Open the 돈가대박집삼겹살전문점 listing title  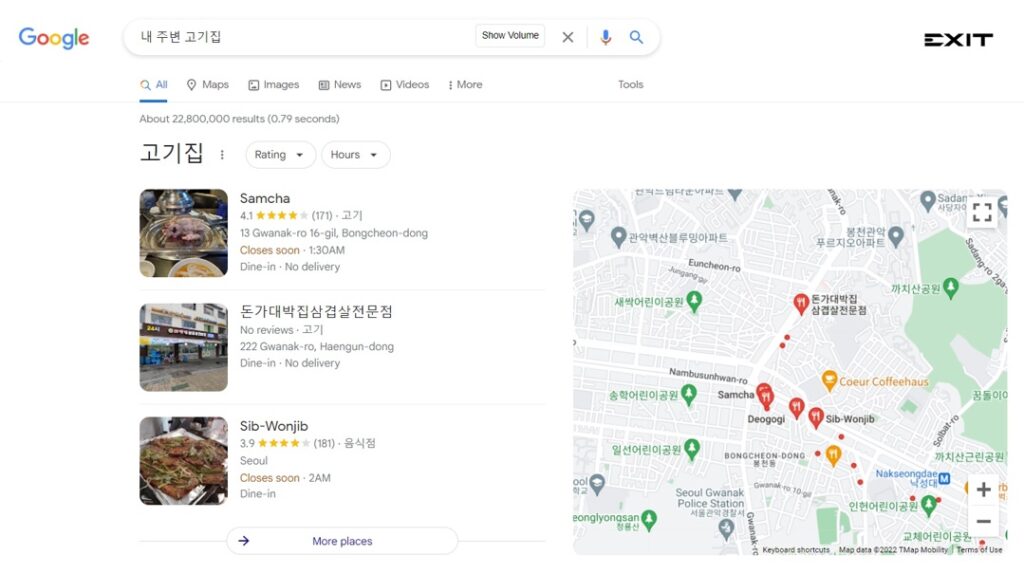316,311
